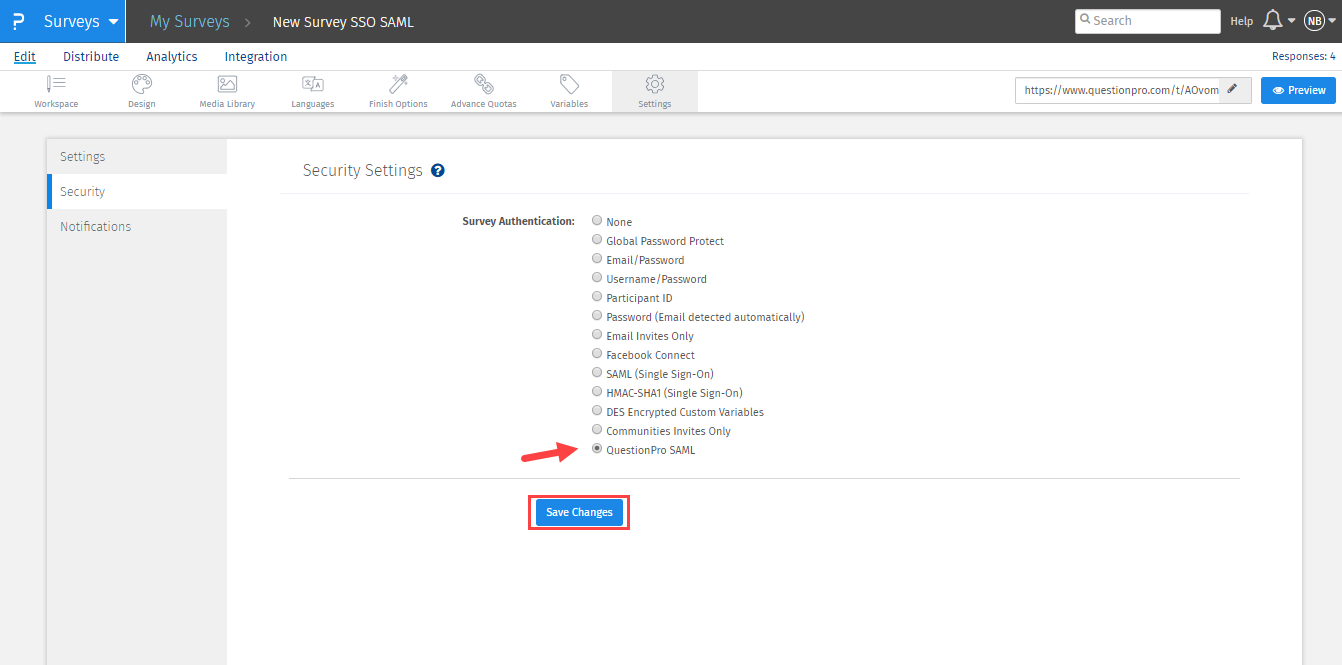Screen dimensions: 1342x665
Task: Open the Media Library
Action: tap(227, 90)
